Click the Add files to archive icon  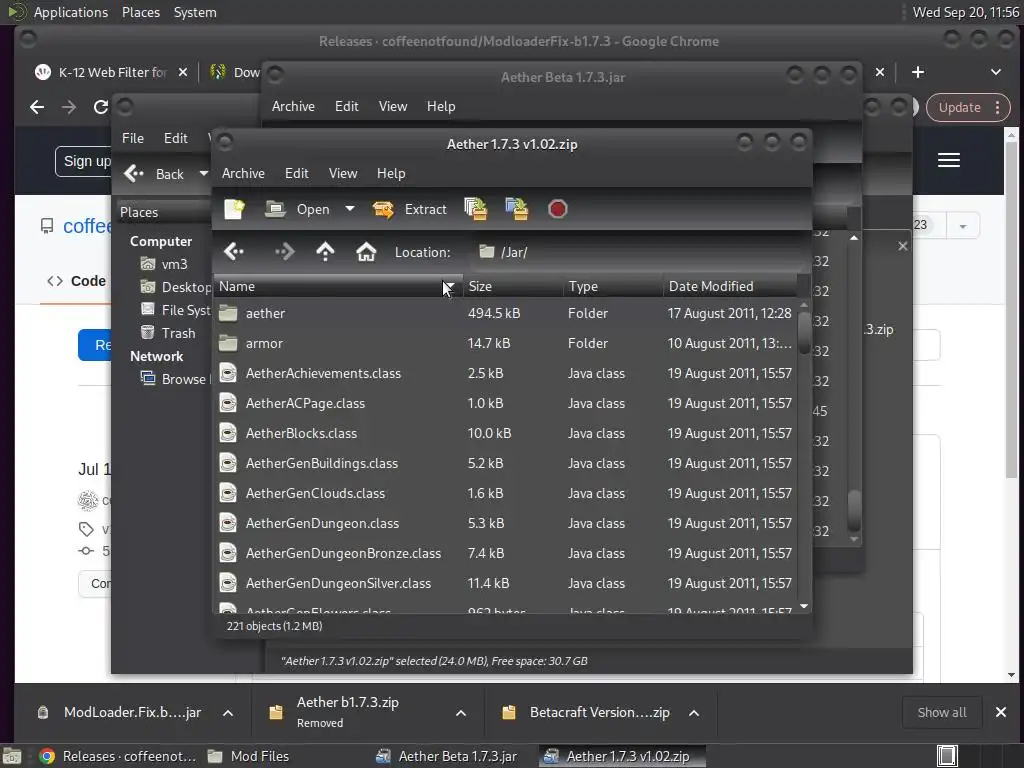(x=475, y=209)
